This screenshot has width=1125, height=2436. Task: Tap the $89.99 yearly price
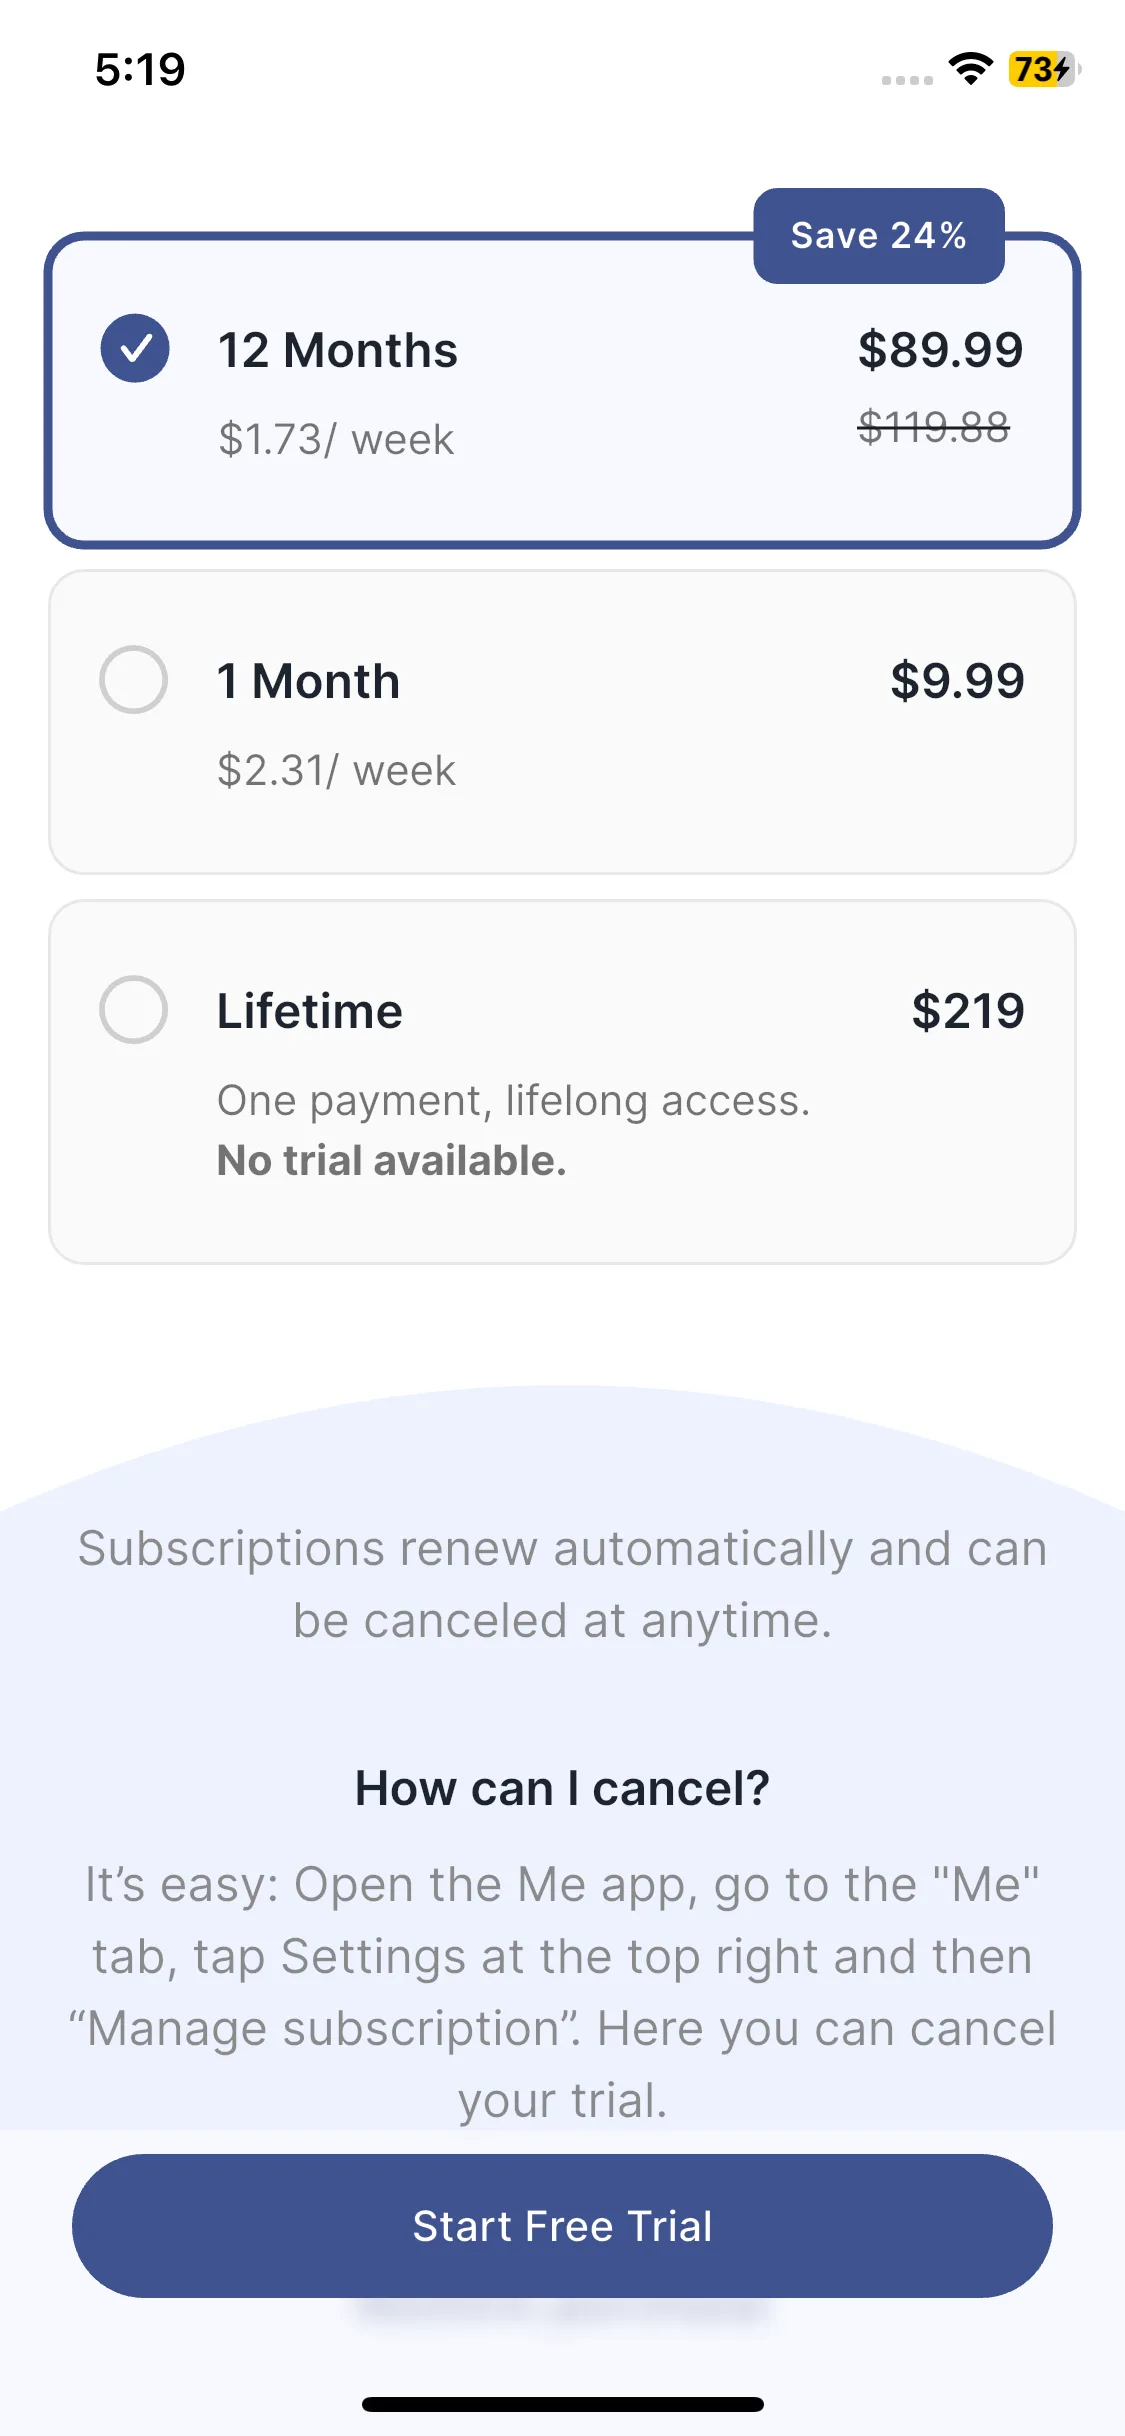(x=940, y=350)
